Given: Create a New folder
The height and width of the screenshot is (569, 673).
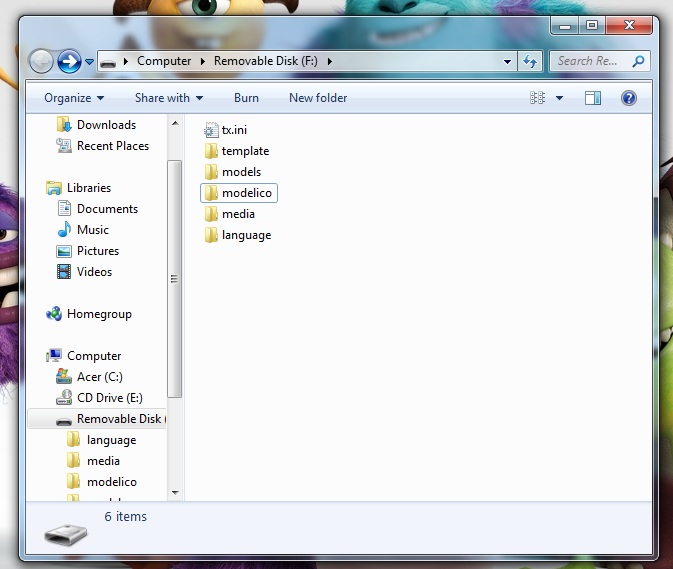Looking at the screenshot, I should point(318,98).
